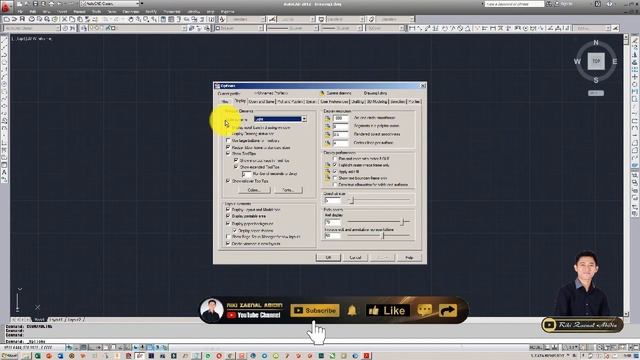
Task: Click the E compass direction on ViewCube
Action: 615,61
